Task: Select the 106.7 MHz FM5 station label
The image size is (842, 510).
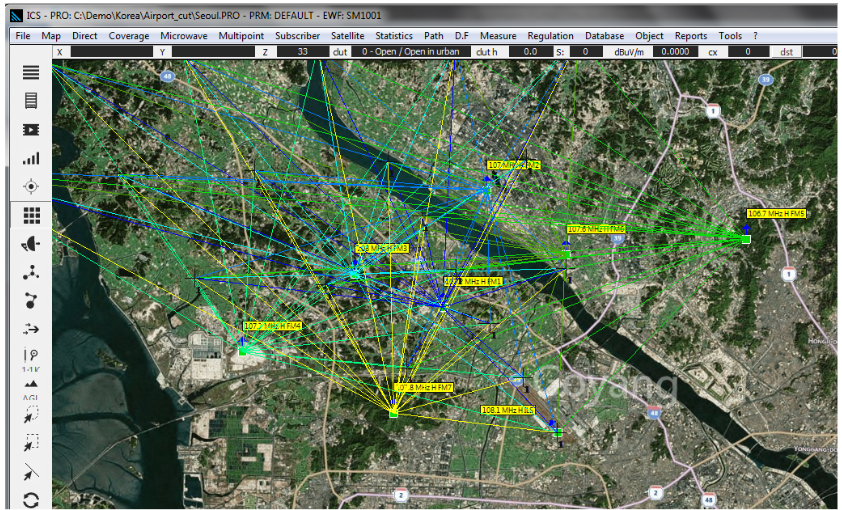Action: (776, 213)
